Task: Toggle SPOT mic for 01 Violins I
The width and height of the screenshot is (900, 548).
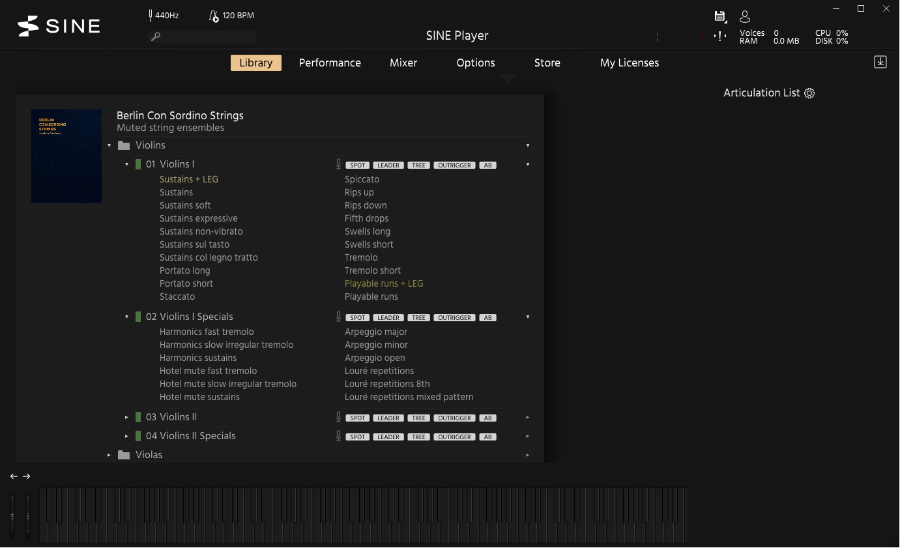Action: pyautogui.click(x=357, y=165)
